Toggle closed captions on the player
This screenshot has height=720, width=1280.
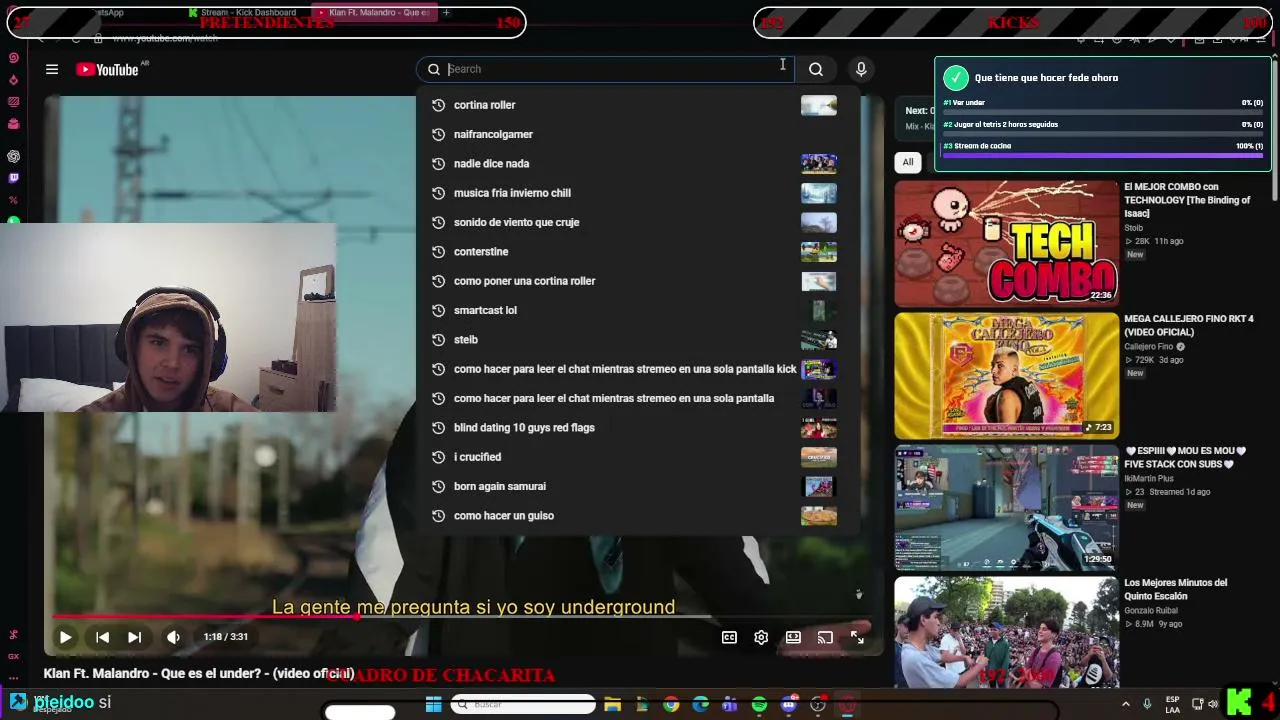point(729,637)
